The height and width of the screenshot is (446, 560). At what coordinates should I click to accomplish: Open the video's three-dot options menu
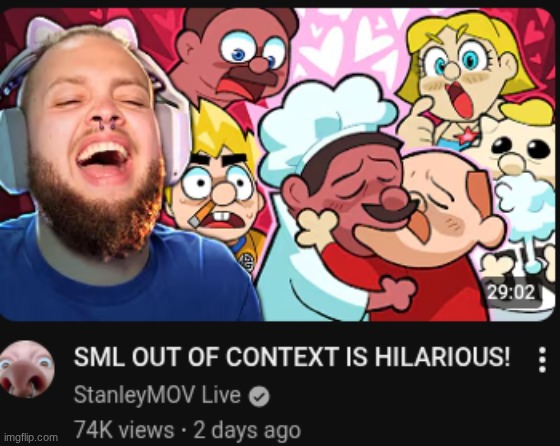point(542,360)
